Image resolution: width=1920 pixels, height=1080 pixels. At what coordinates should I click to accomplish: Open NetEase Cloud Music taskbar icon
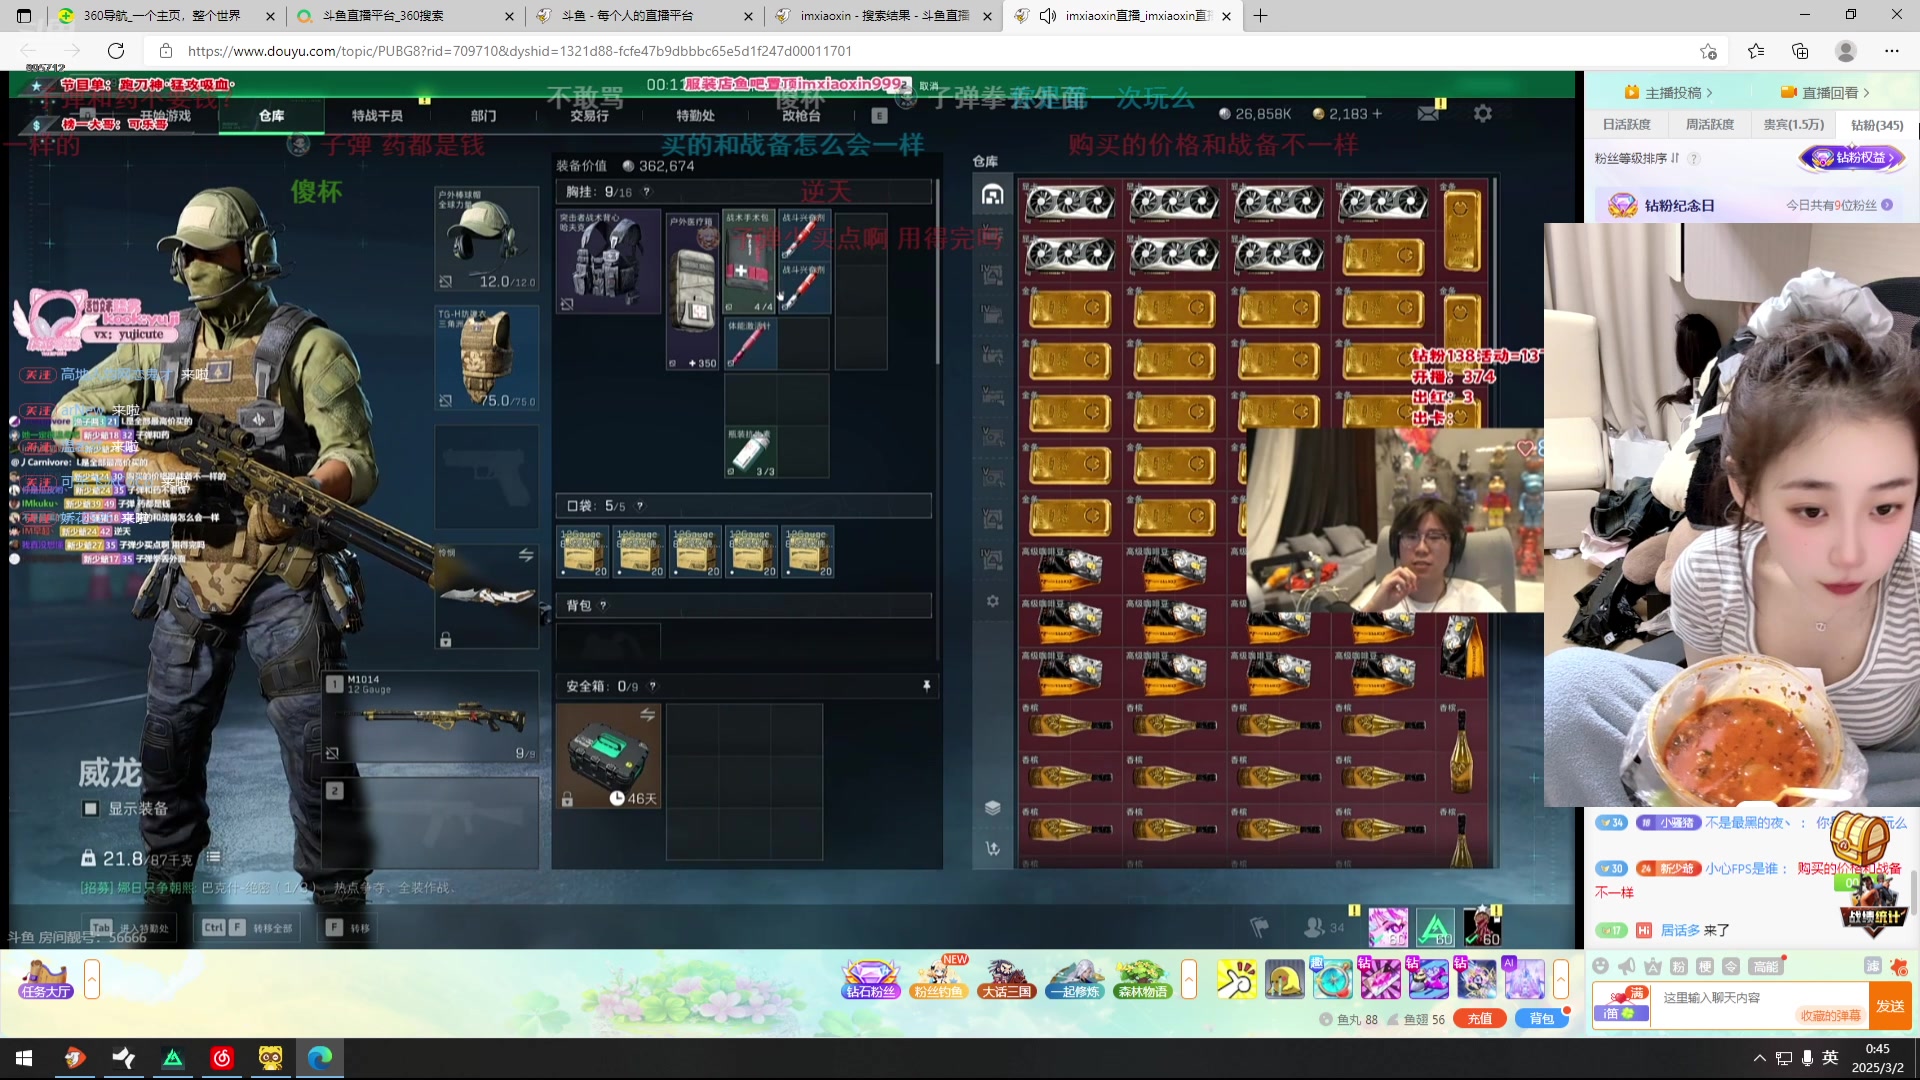[222, 1058]
